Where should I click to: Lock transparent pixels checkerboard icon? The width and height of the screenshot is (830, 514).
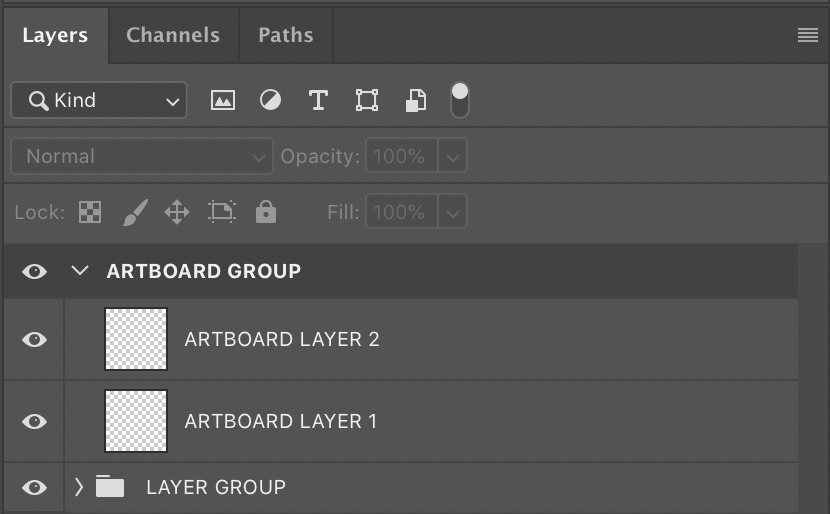pyautogui.click(x=90, y=212)
